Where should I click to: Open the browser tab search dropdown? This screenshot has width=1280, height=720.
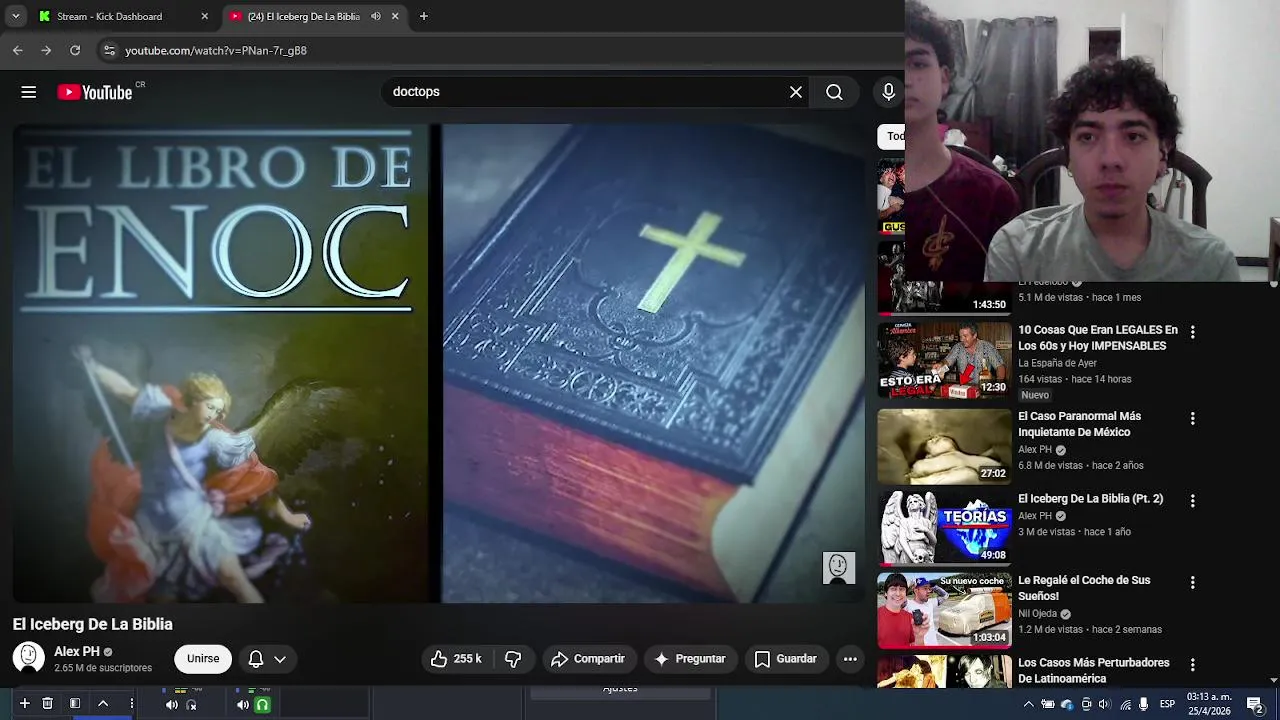[x=15, y=16]
